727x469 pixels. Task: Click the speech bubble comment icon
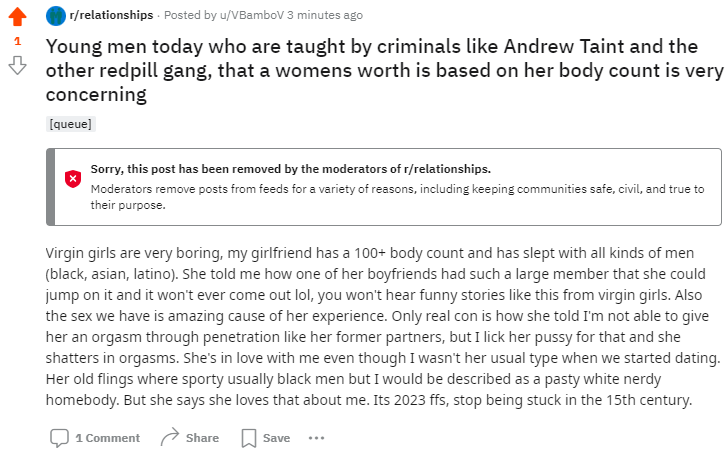click(59, 438)
